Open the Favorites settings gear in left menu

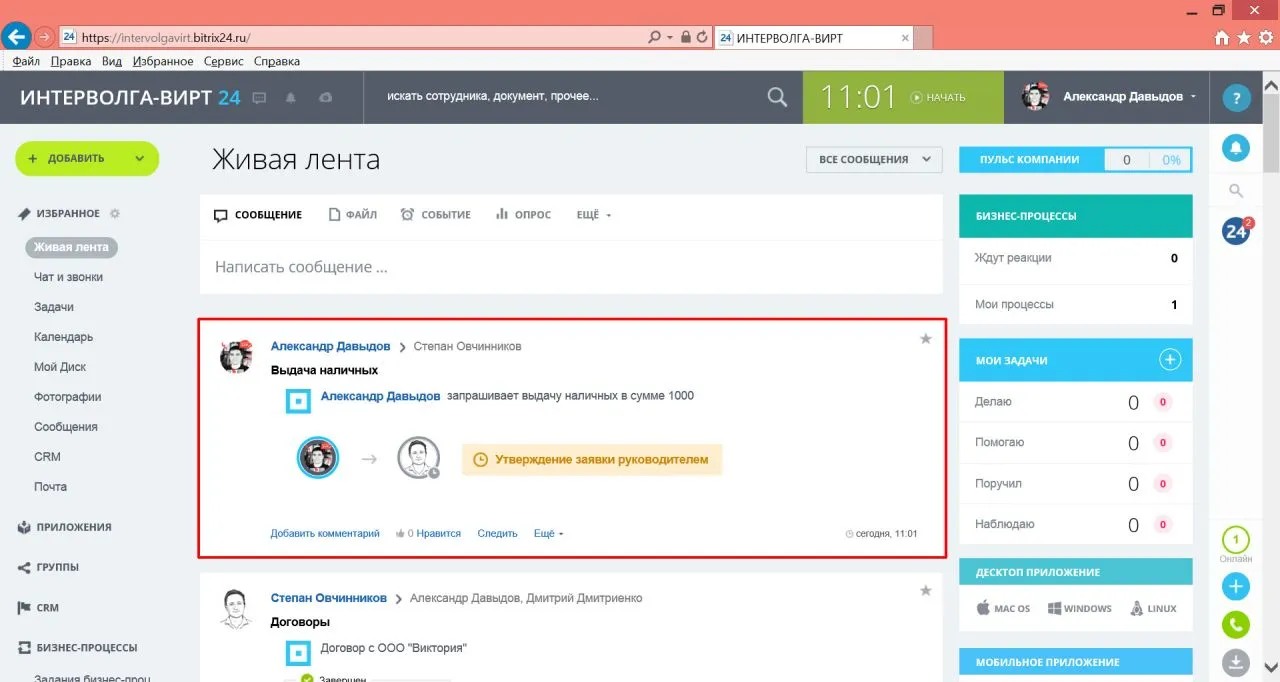pyautogui.click(x=115, y=213)
